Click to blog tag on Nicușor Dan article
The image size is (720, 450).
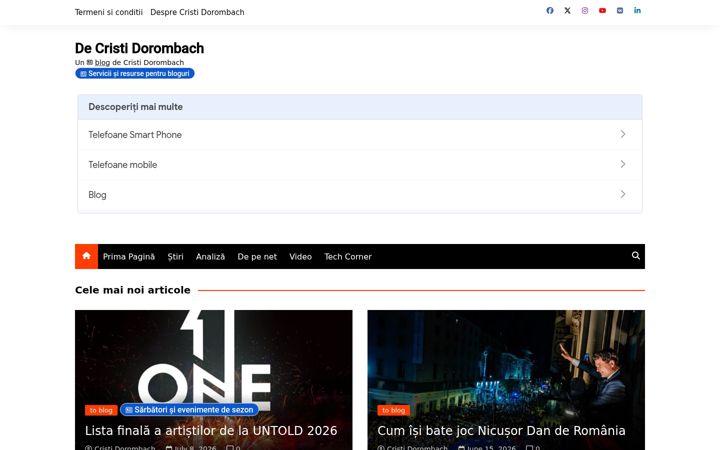[x=394, y=410]
